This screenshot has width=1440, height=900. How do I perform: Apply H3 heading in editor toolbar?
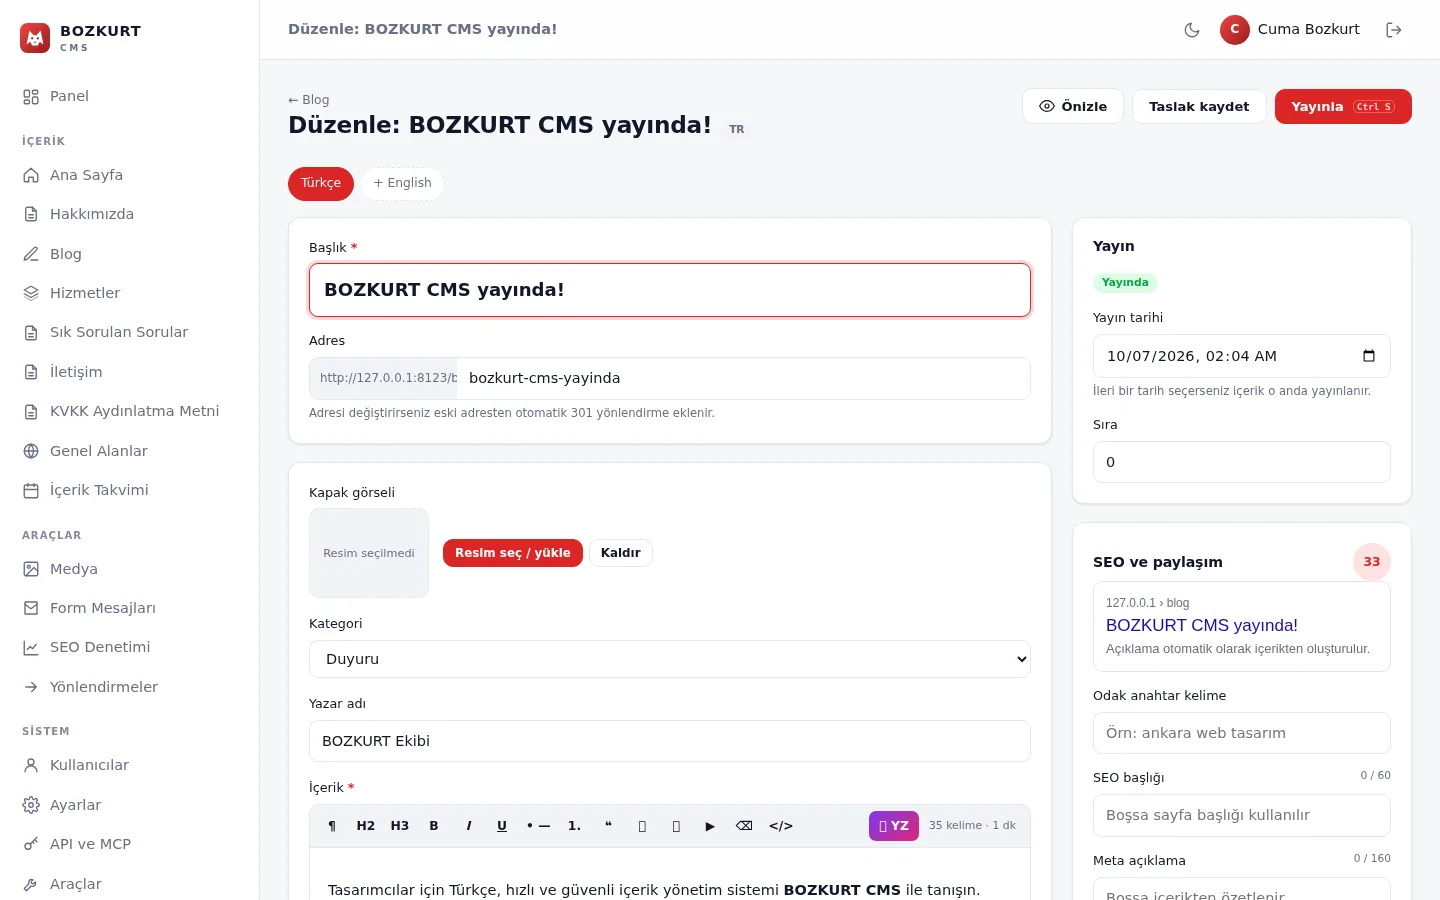tap(400, 826)
